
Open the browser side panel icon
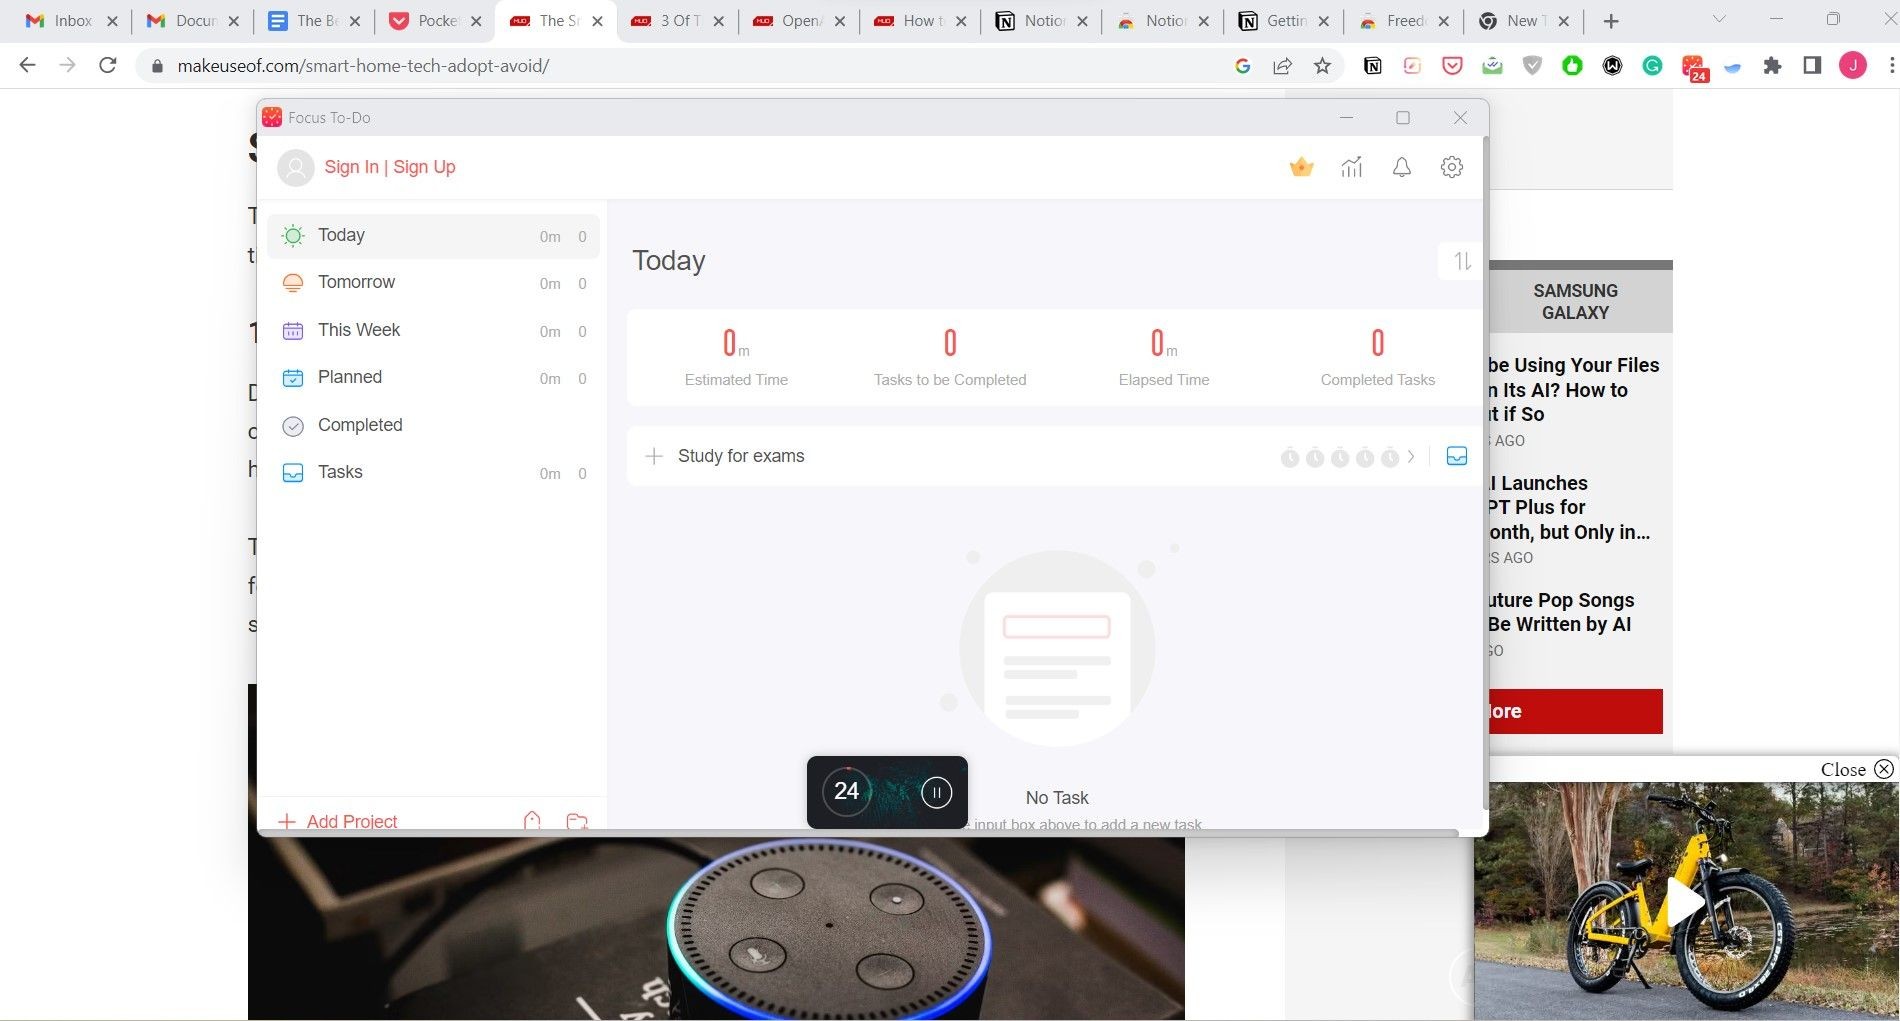click(1812, 66)
